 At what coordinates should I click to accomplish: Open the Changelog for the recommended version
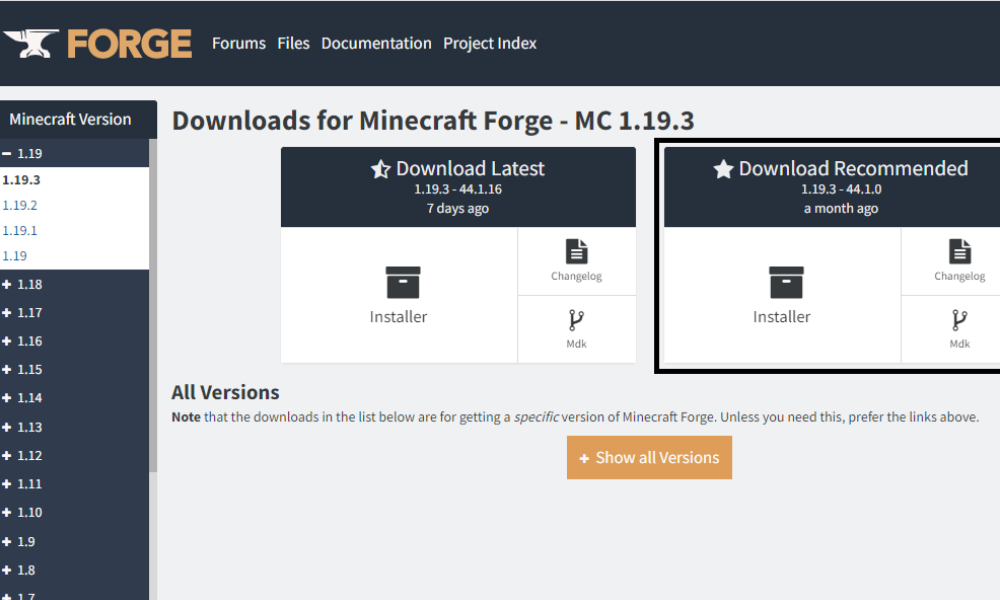(959, 258)
